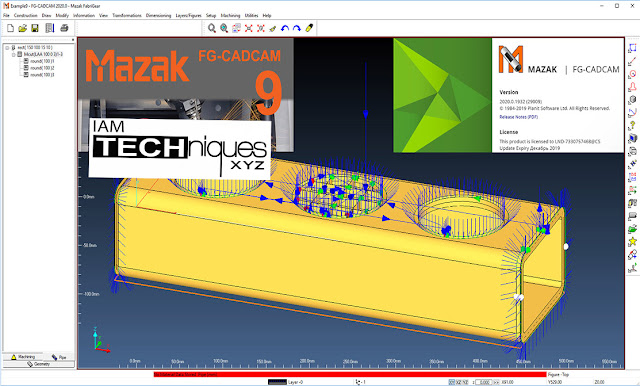The image size is (640, 386).
Task: Click the brush redraw icon
Action: pyautogui.click(x=273, y=28)
